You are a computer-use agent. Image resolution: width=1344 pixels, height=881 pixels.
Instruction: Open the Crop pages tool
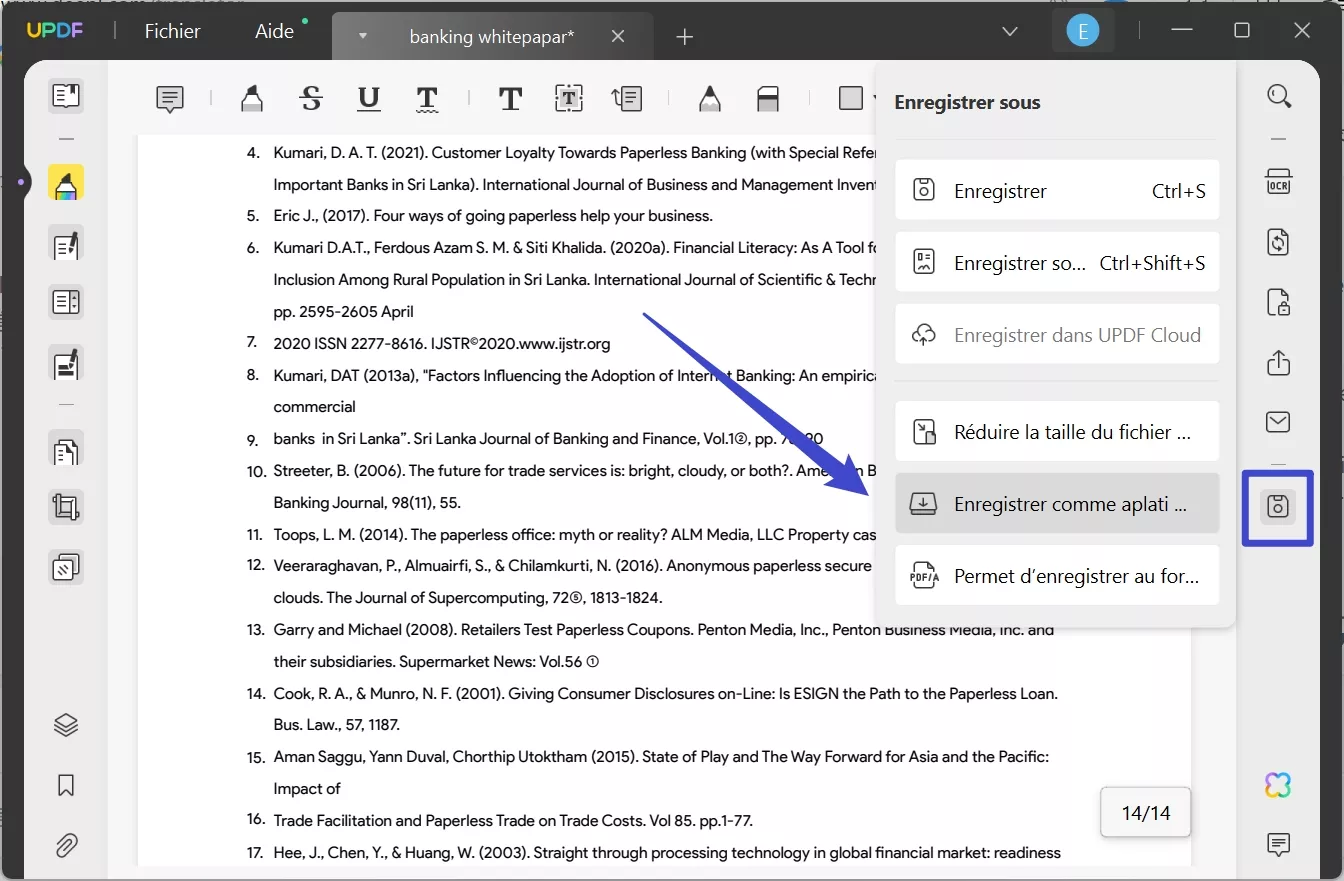coord(66,507)
